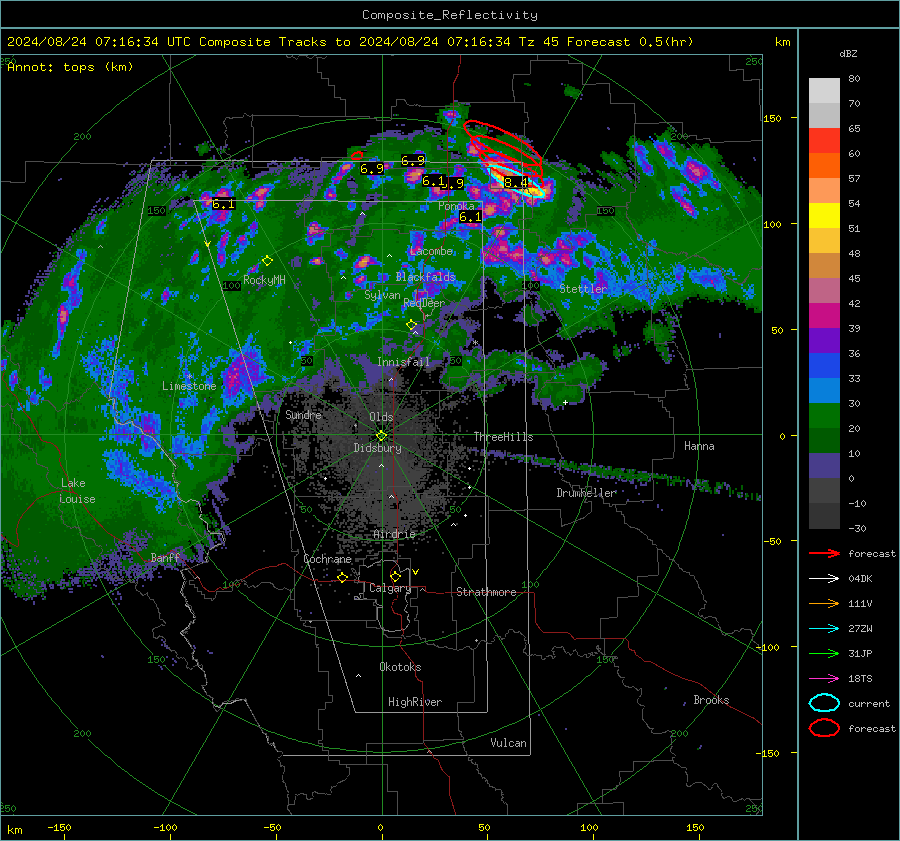Click the 0 tick on bottom x-axis
The image size is (900, 841).
pos(380,828)
